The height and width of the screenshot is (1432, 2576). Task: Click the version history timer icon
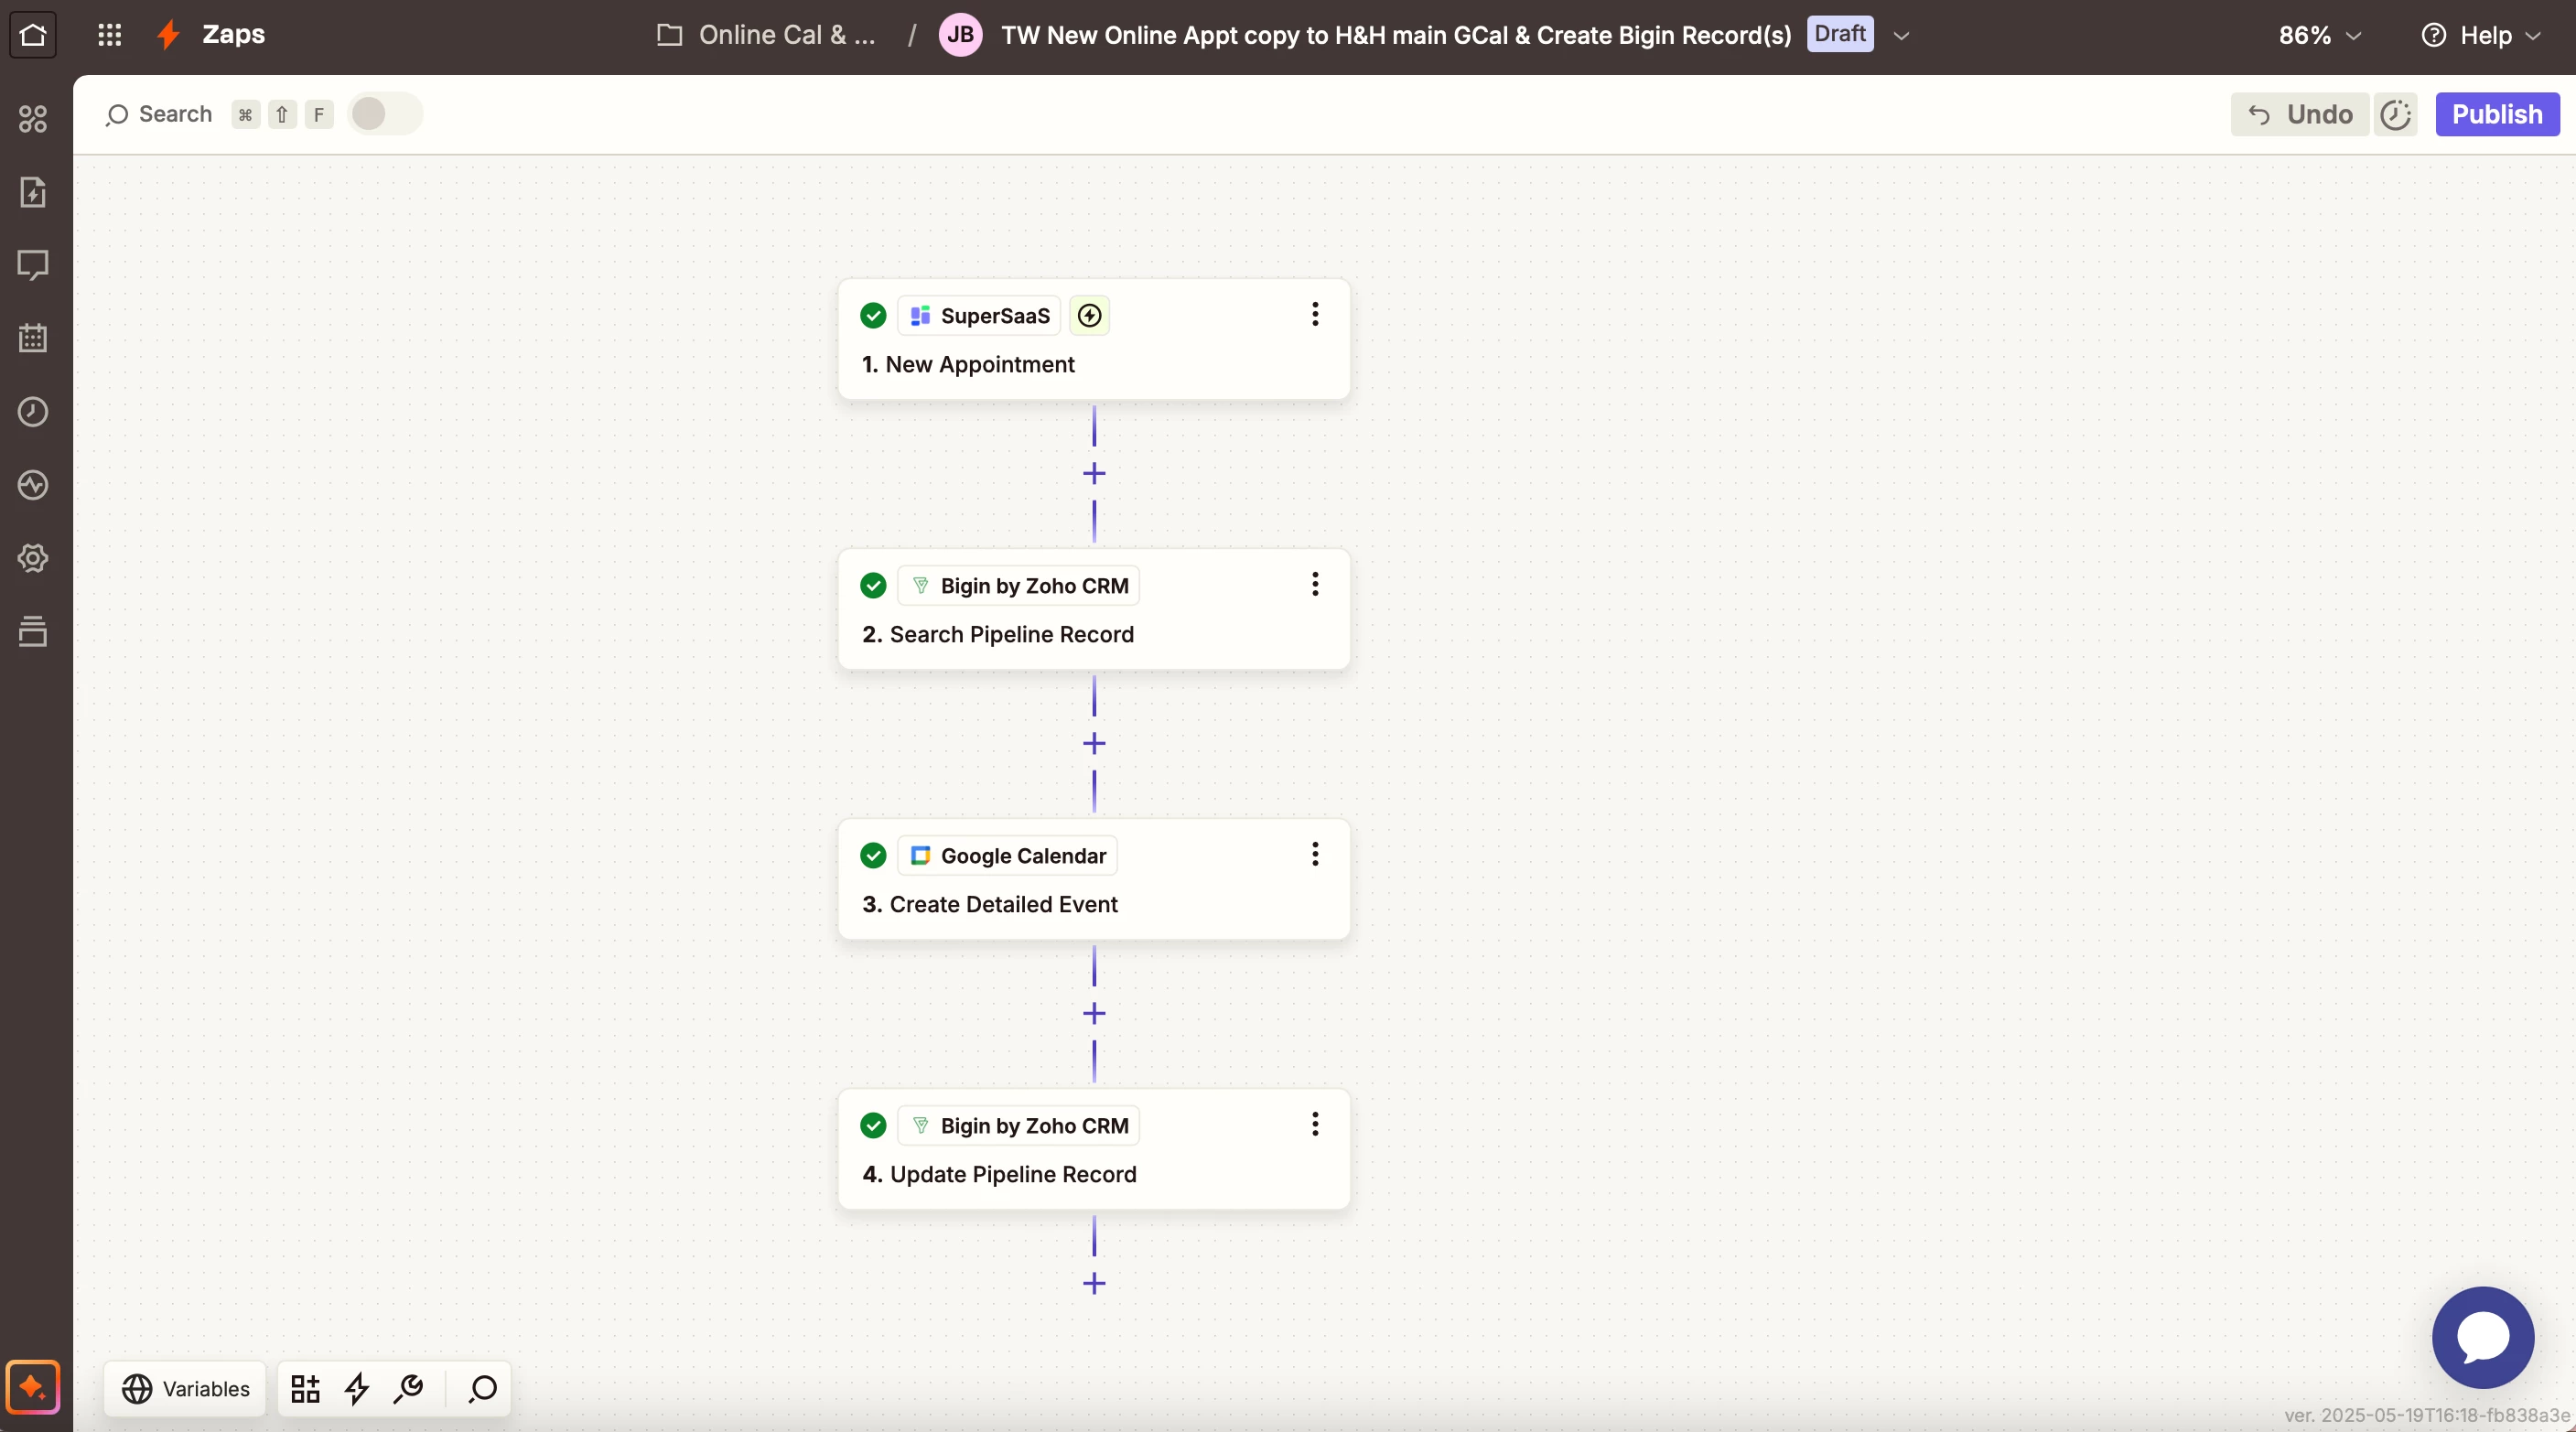pyautogui.click(x=2395, y=115)
